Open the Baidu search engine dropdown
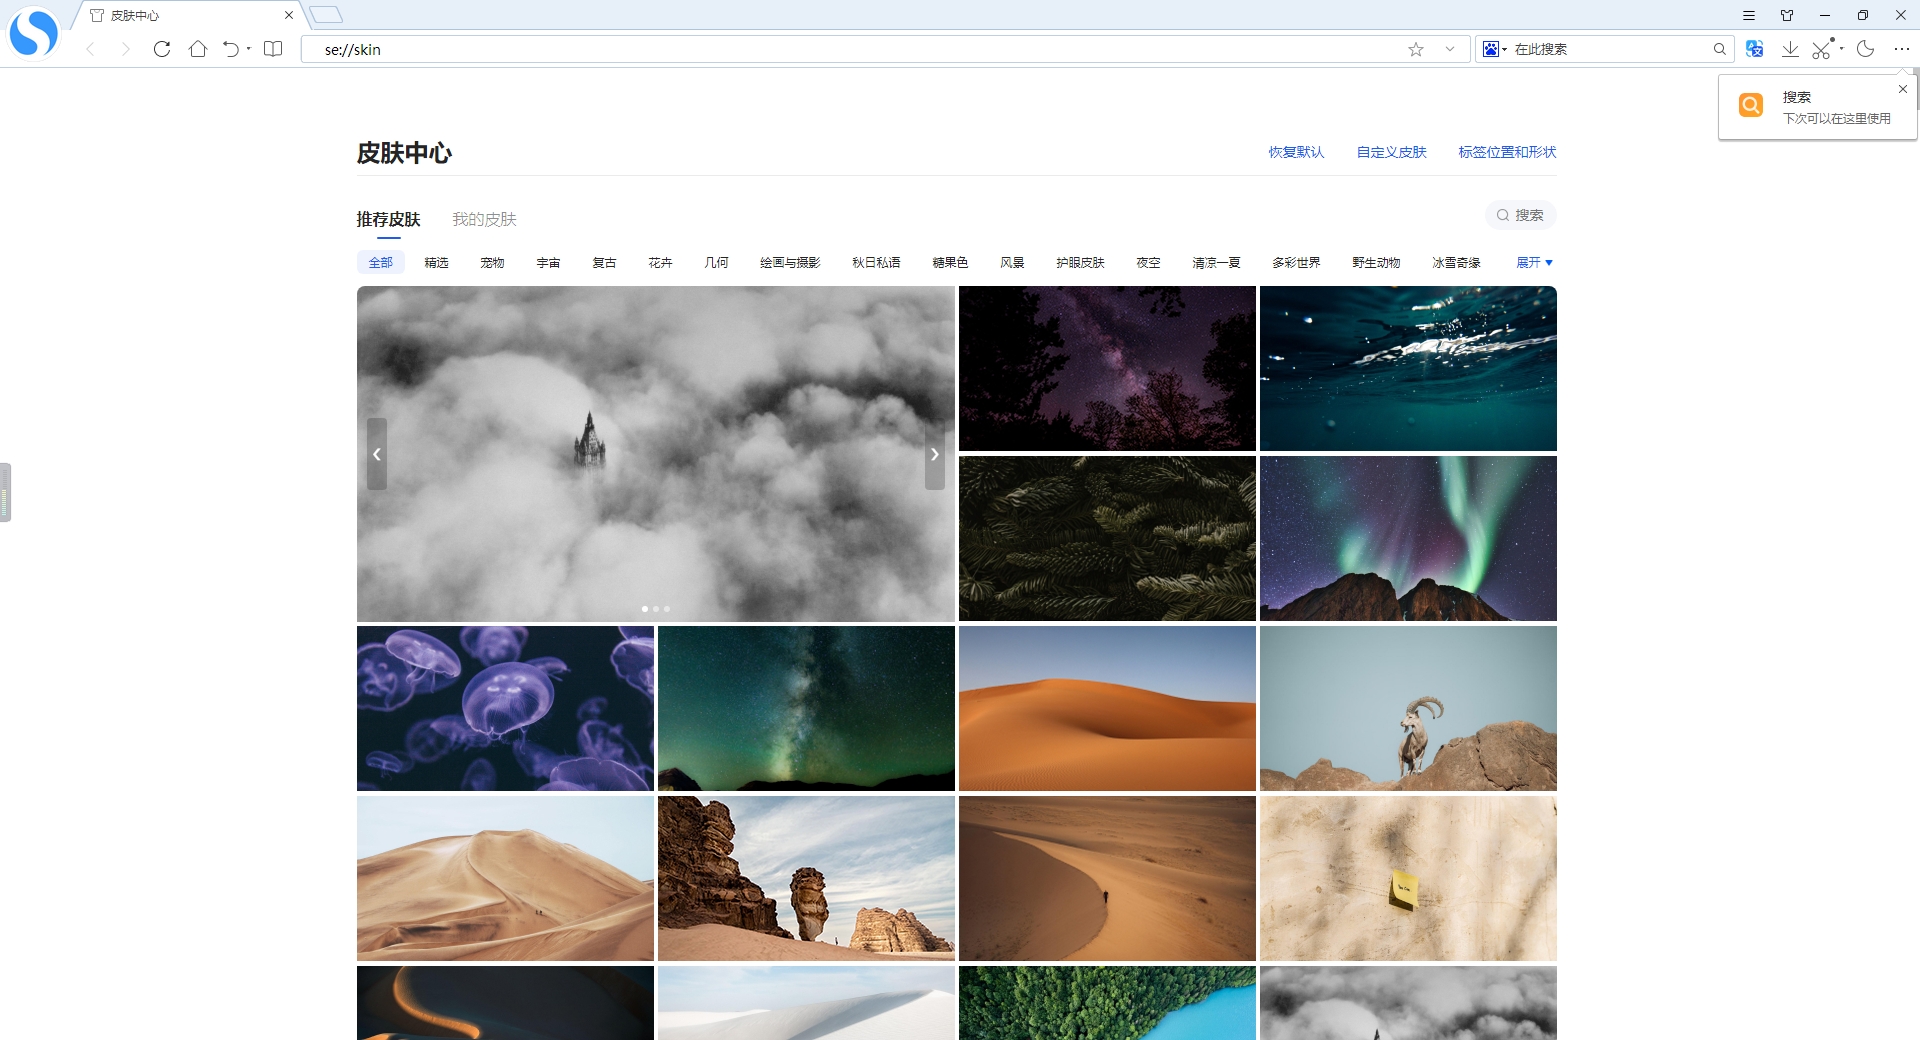 [1495, 49]
